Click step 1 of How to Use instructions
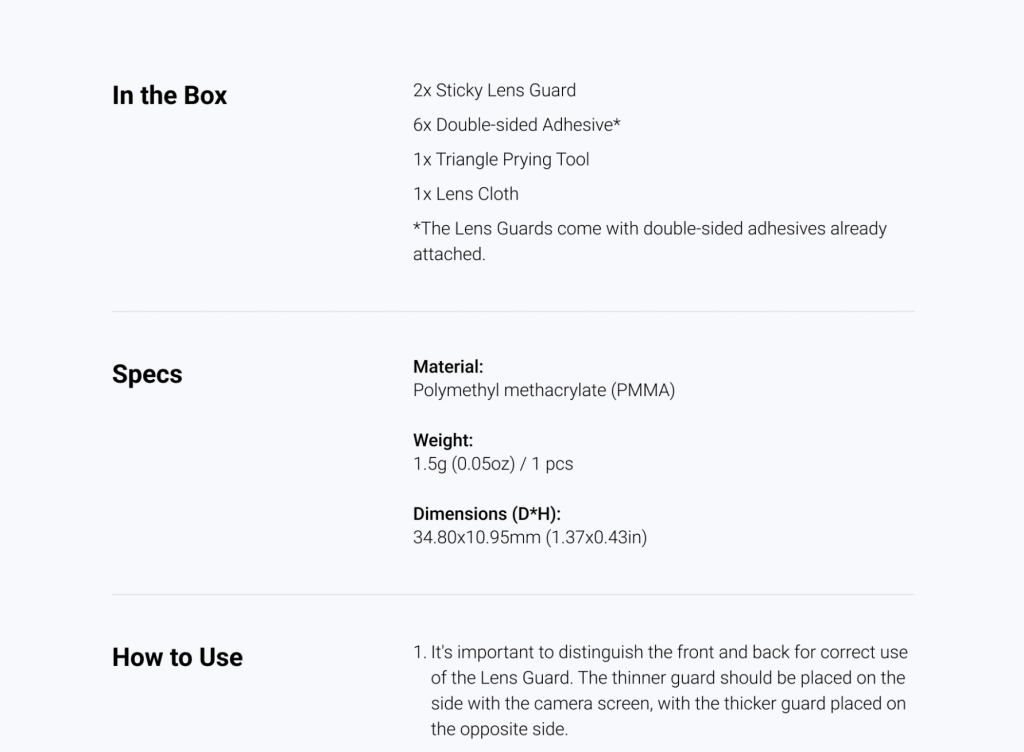The width and height of the screenshot is (1024, 752). click(x=660, y=691)
